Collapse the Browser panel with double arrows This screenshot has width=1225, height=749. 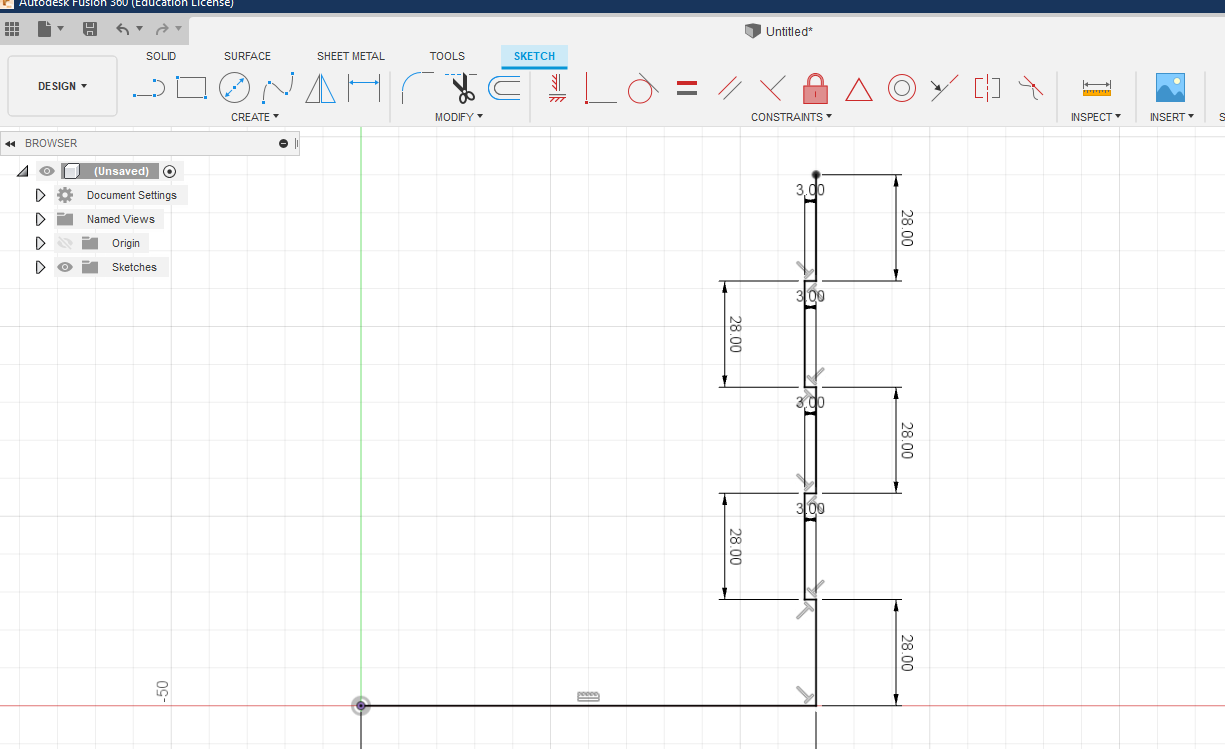tap(10, 144)
